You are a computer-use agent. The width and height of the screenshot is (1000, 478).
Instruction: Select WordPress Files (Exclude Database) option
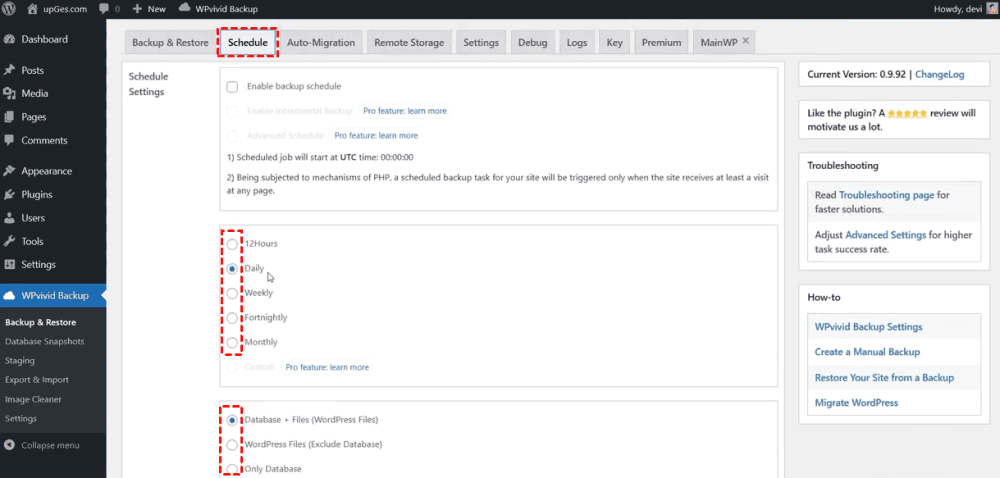tap(232, 444)
